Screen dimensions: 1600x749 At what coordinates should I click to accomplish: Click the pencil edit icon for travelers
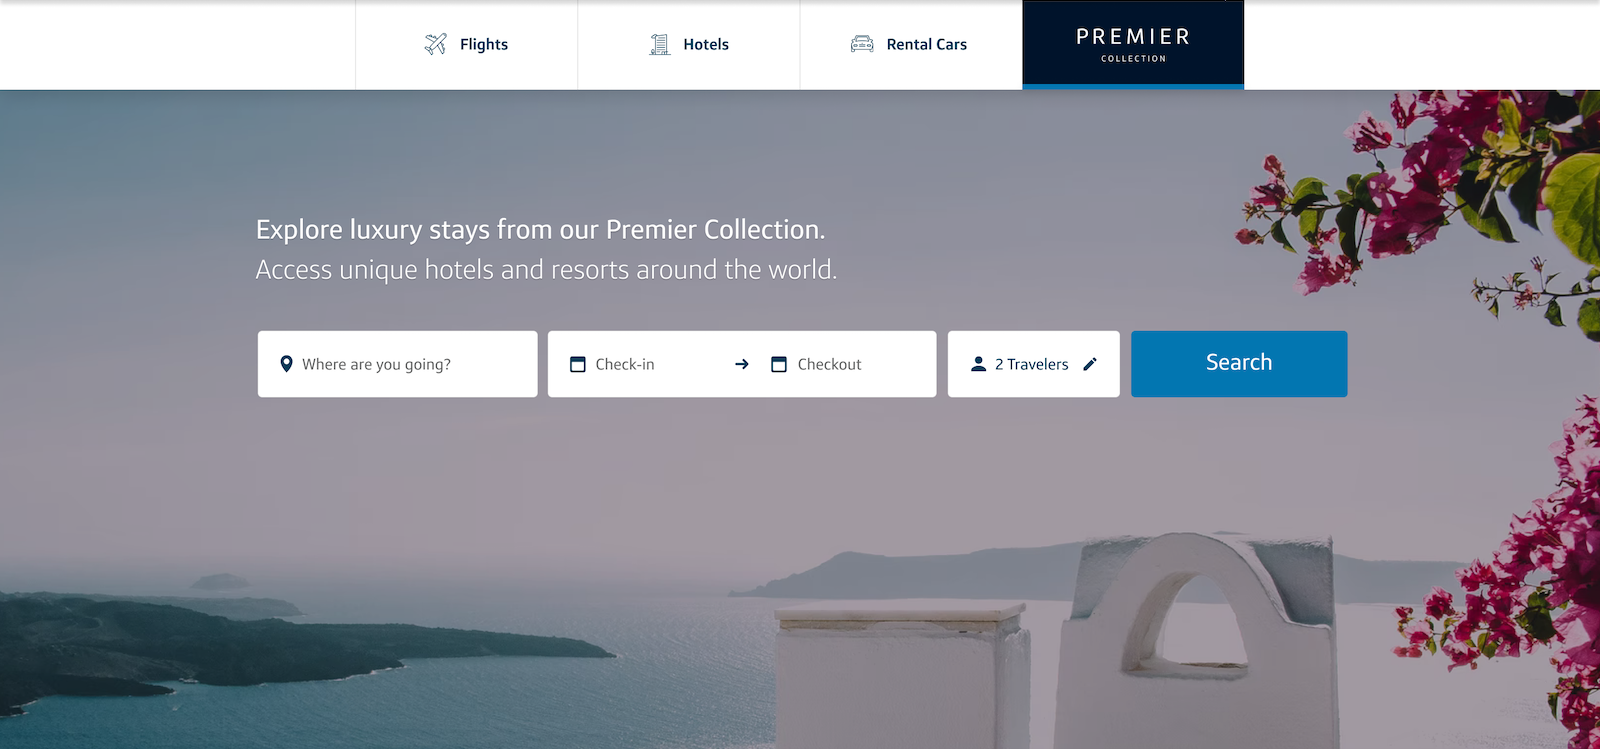click(1090, 364)
